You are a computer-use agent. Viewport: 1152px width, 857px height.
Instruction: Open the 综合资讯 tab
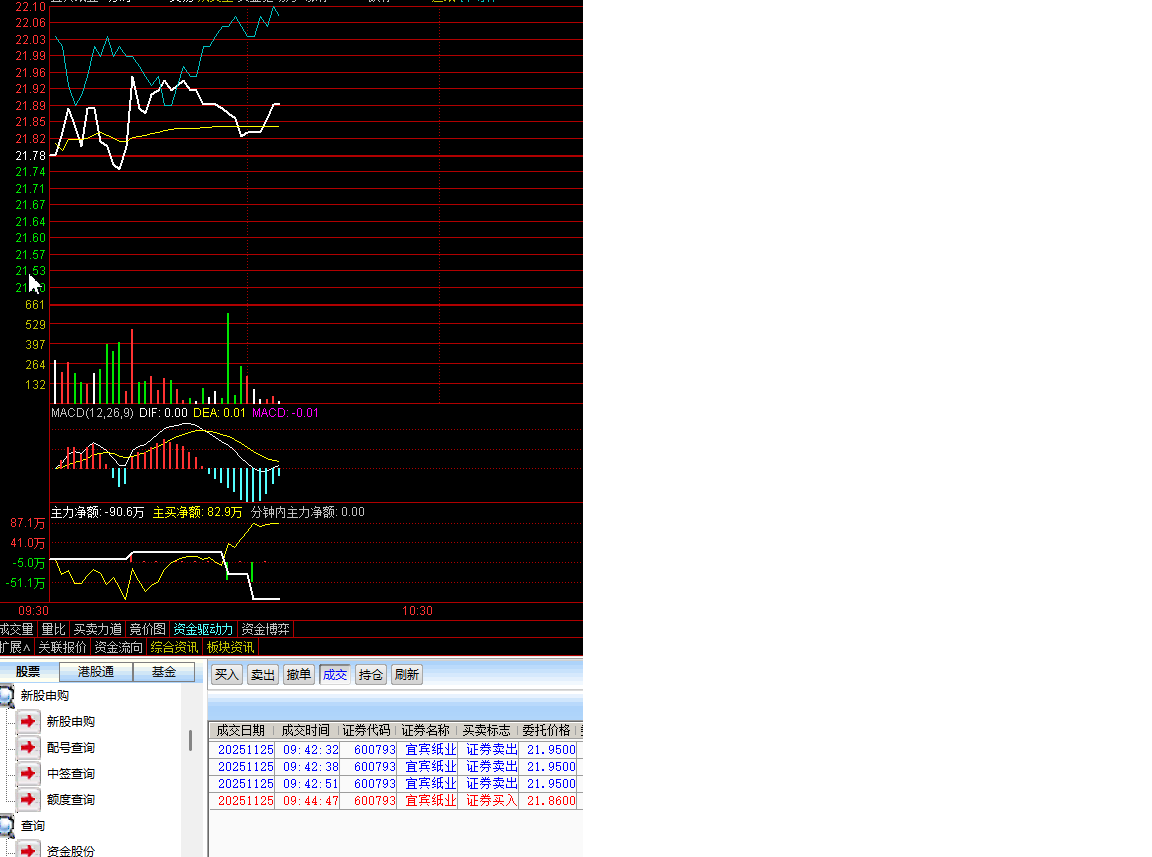point(174,647)
